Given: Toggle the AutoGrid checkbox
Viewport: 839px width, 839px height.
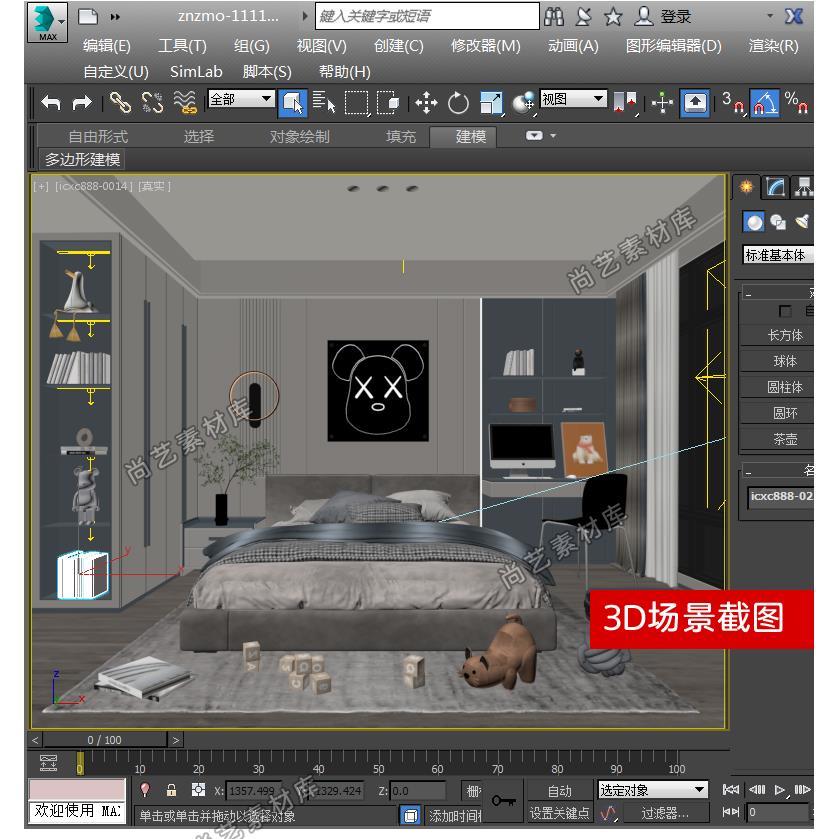Looking at the screenshot, I should pos(785,311).
